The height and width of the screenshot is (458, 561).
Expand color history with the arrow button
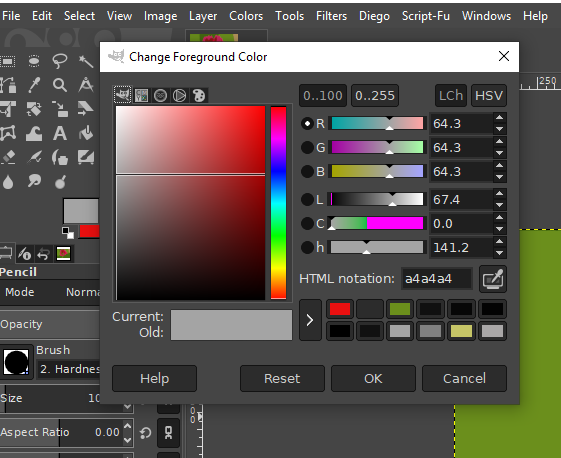[x=310, y=320]
